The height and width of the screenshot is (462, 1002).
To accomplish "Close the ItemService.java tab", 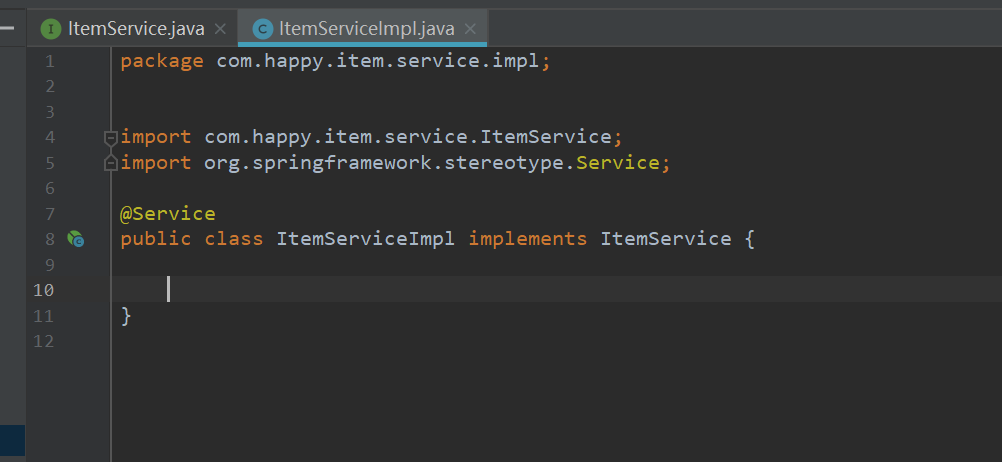I will pyautogui.click(x=221, y=29).
